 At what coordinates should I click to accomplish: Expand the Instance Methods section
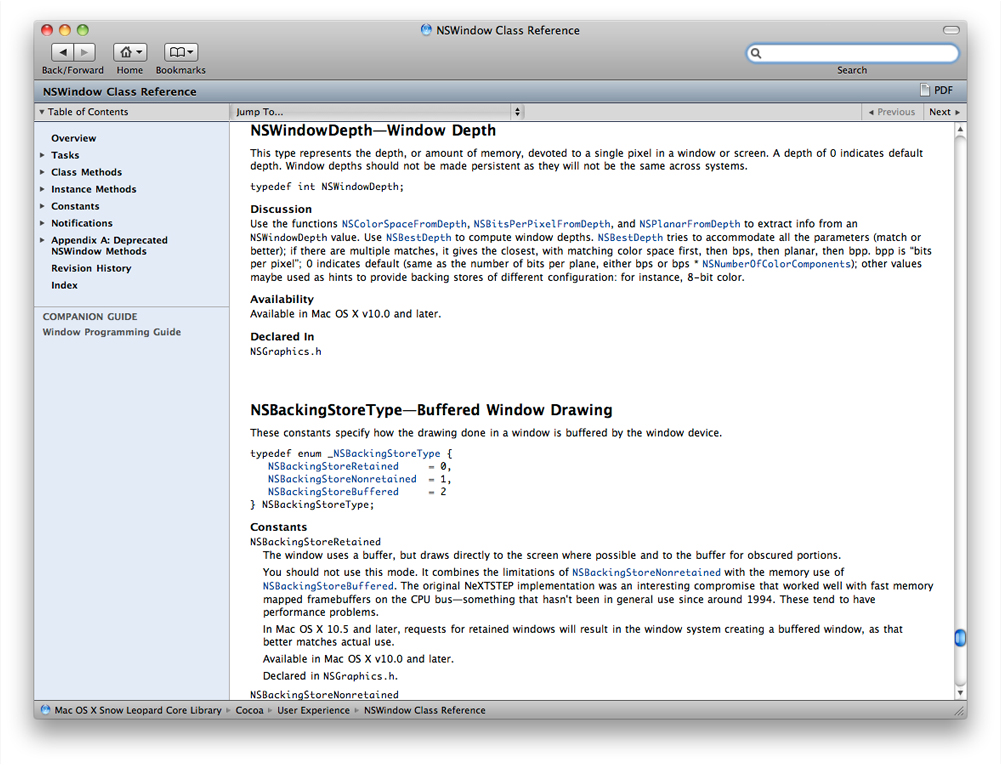click(x=42, y=189)
